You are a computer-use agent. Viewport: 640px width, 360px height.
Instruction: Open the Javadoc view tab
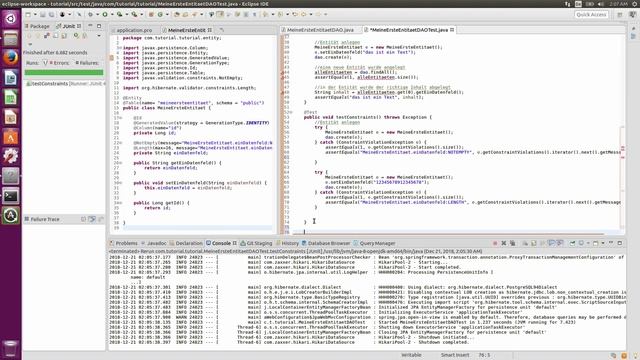click(x=154, y=243)
